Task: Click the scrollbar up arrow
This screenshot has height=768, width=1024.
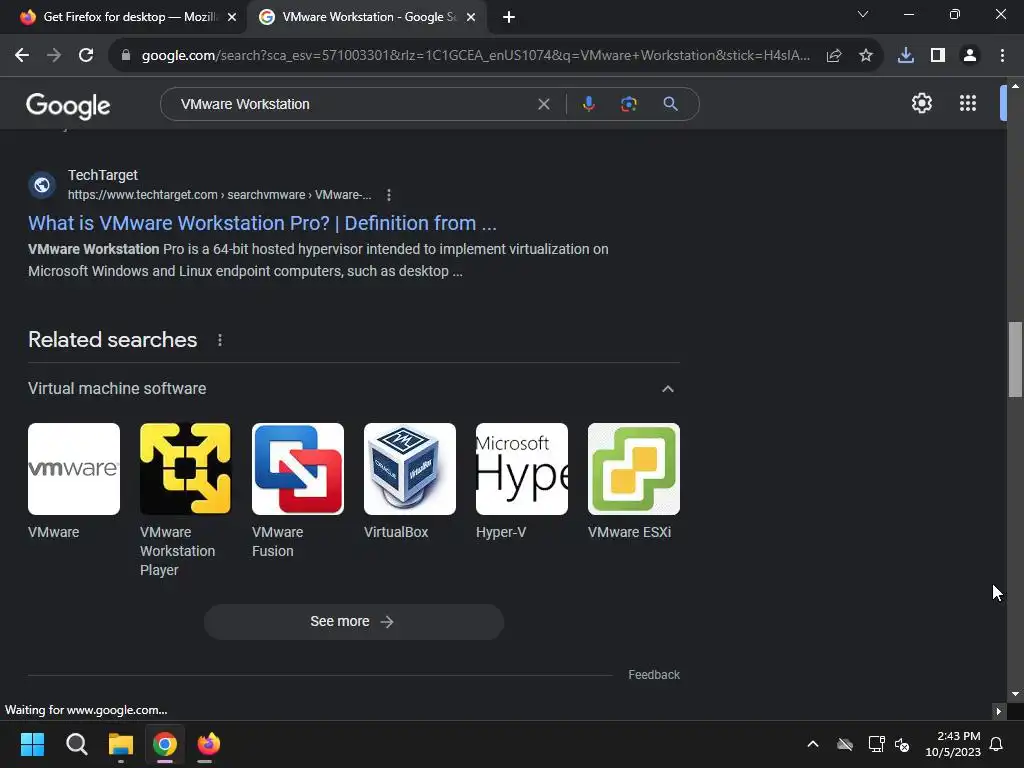Action: click(x=1015, y=86)
